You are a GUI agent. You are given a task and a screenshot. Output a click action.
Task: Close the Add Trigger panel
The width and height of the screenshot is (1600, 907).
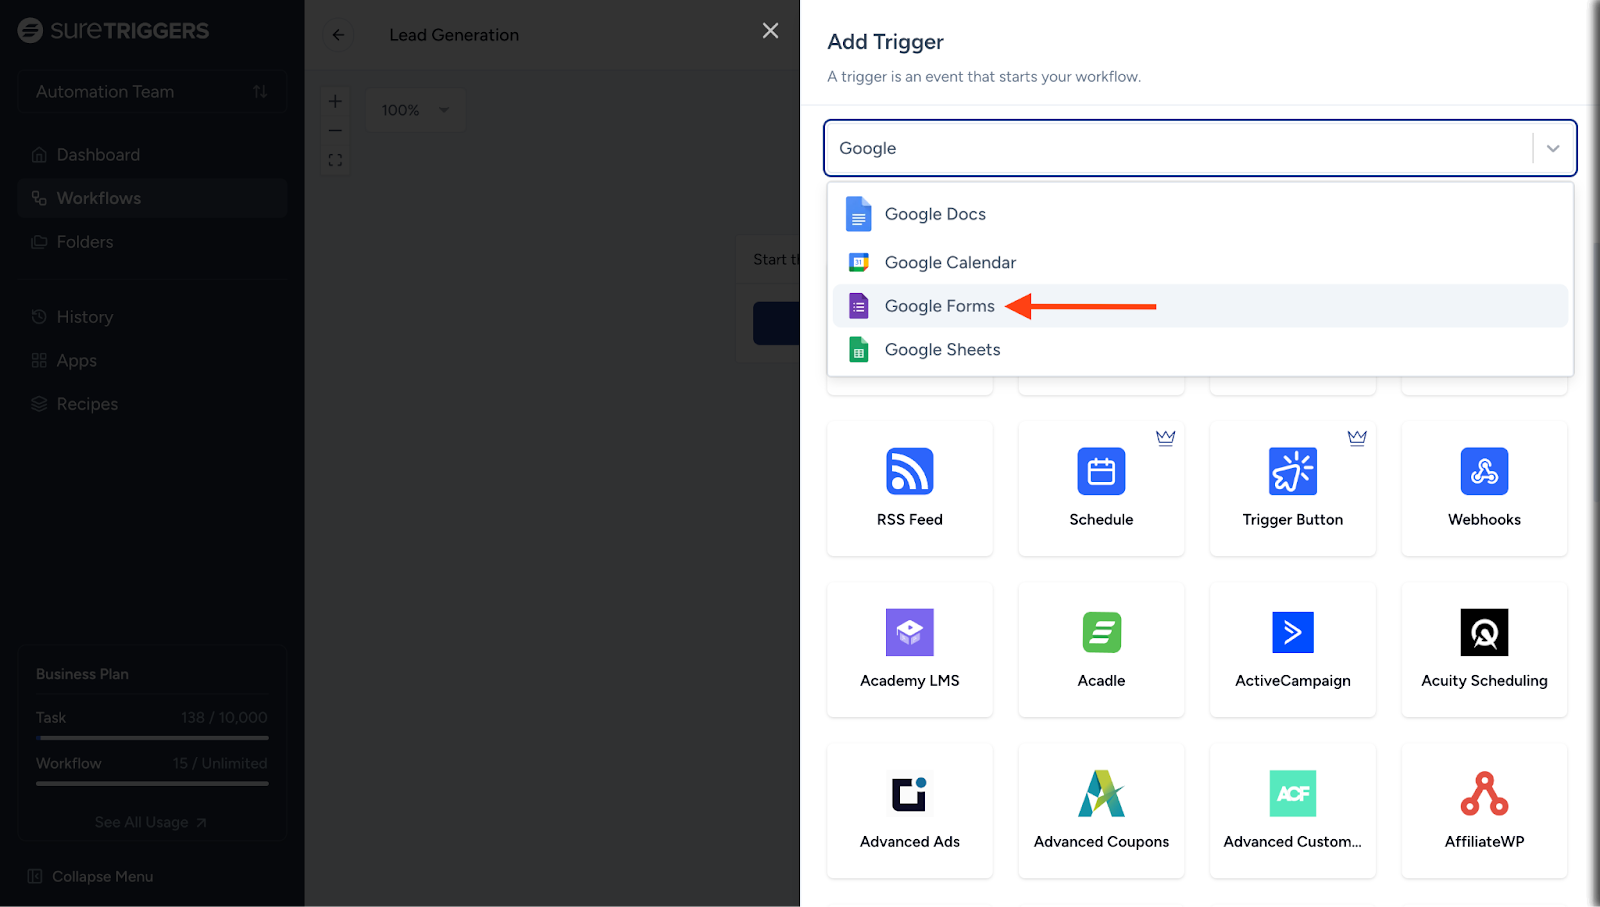point(770,31)
